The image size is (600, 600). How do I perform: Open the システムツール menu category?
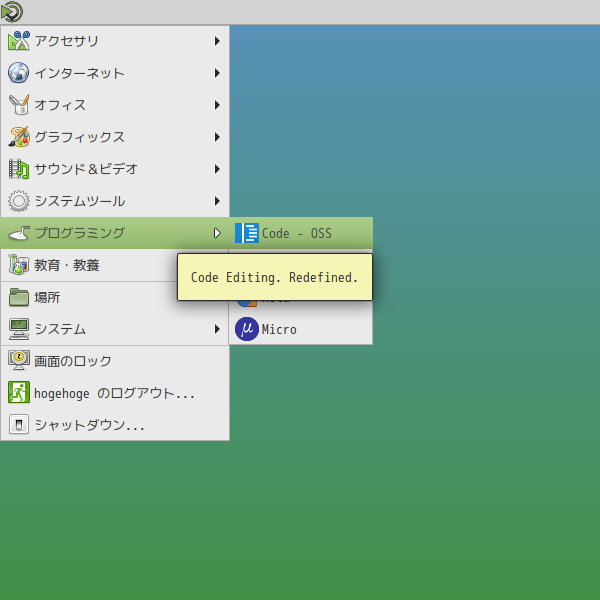pyautogui.click(x=115, y=201)
